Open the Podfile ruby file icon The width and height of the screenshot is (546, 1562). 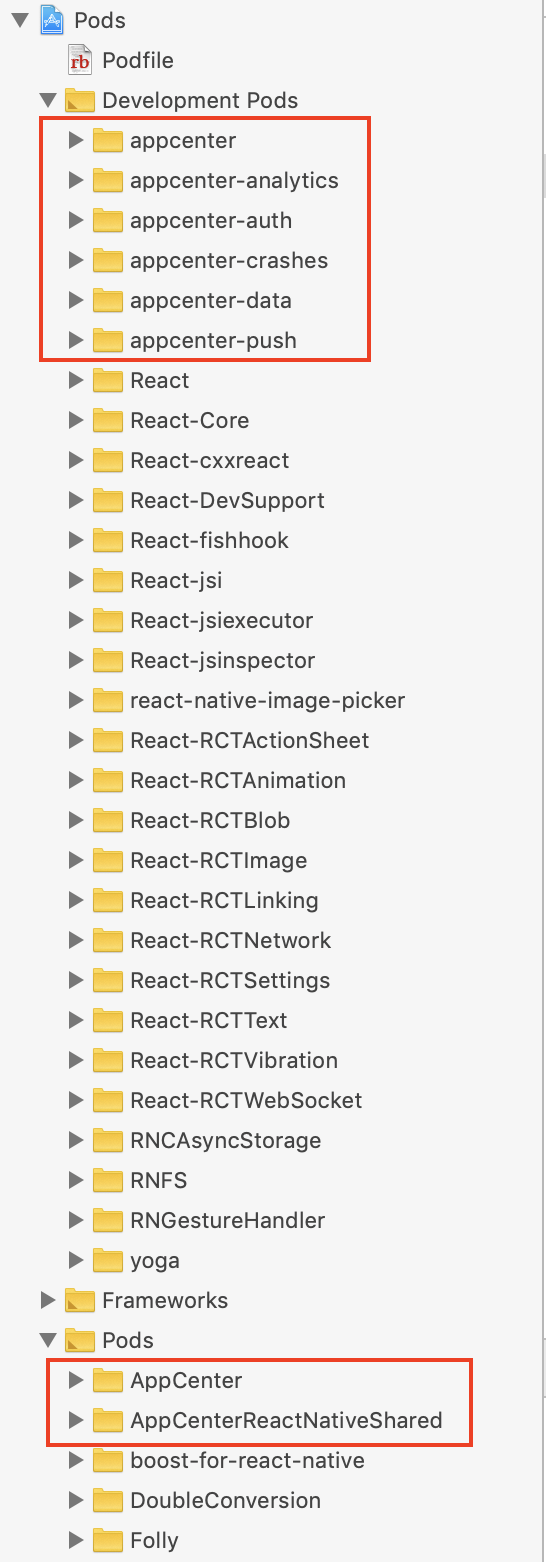tap(79, 60)
